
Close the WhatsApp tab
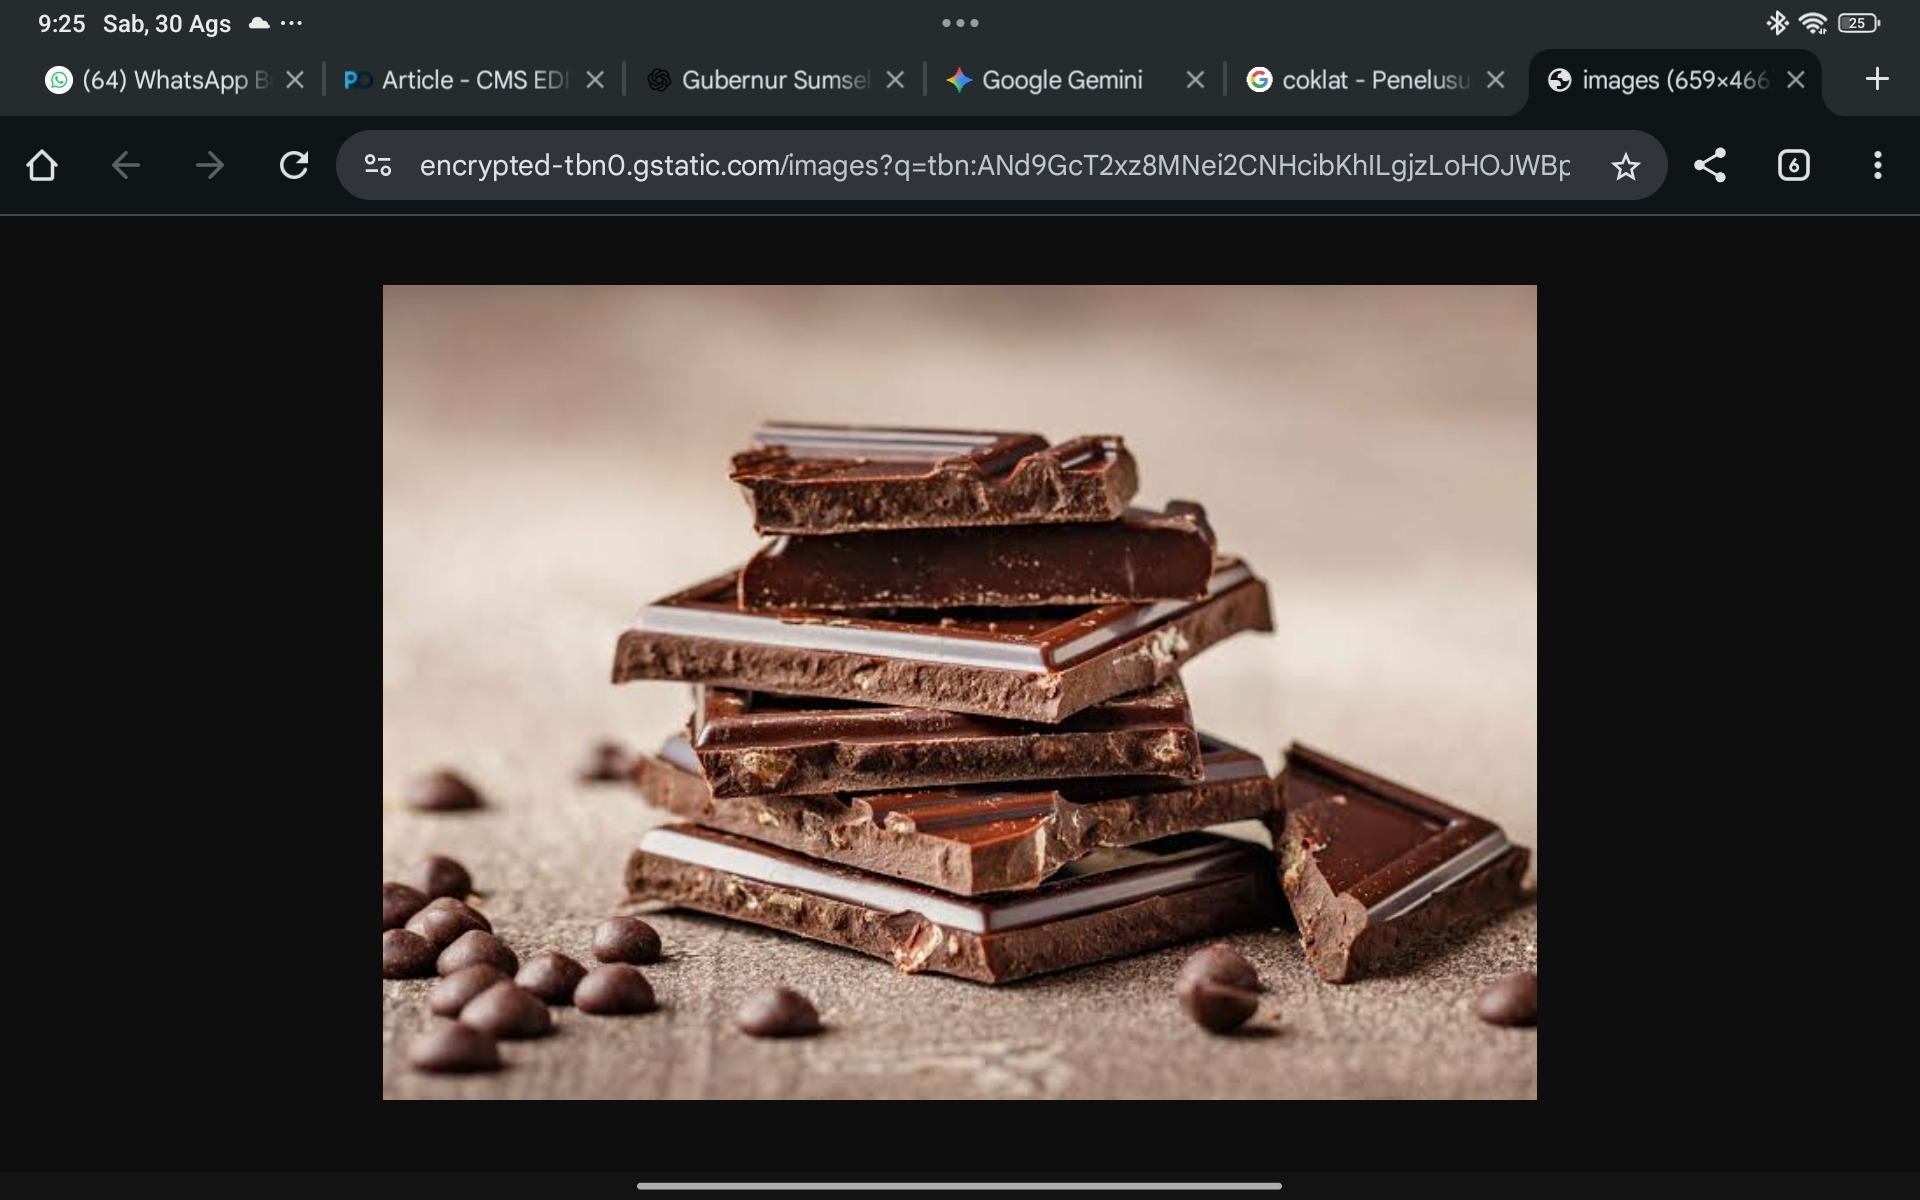[295, 80]
